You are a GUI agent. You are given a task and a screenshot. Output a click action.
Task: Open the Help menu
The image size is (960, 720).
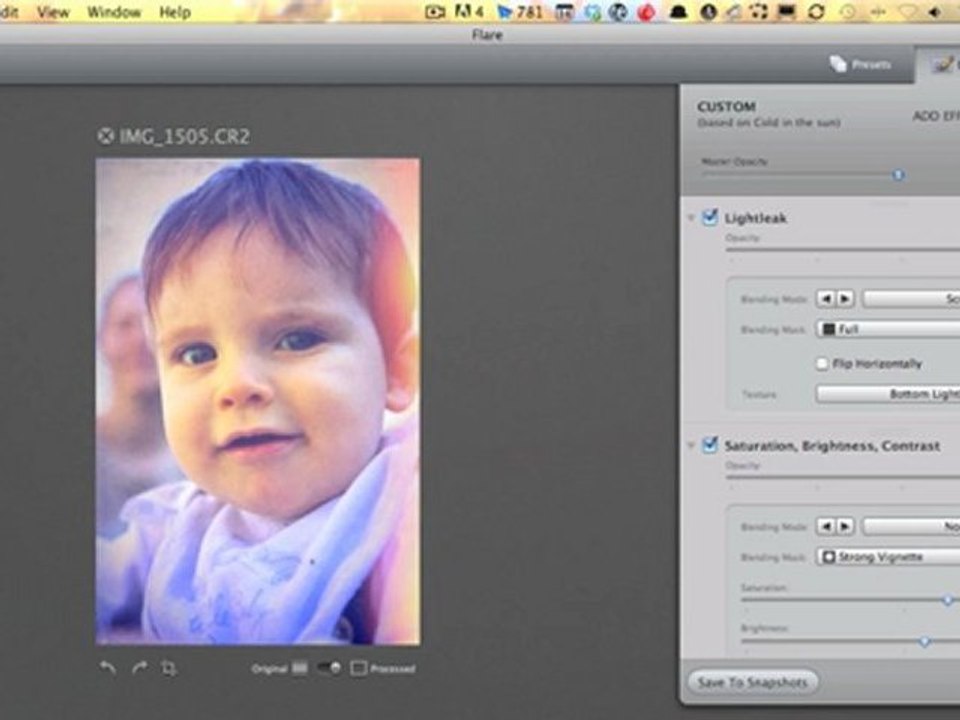pyautogui.click(x=174, y=12)
